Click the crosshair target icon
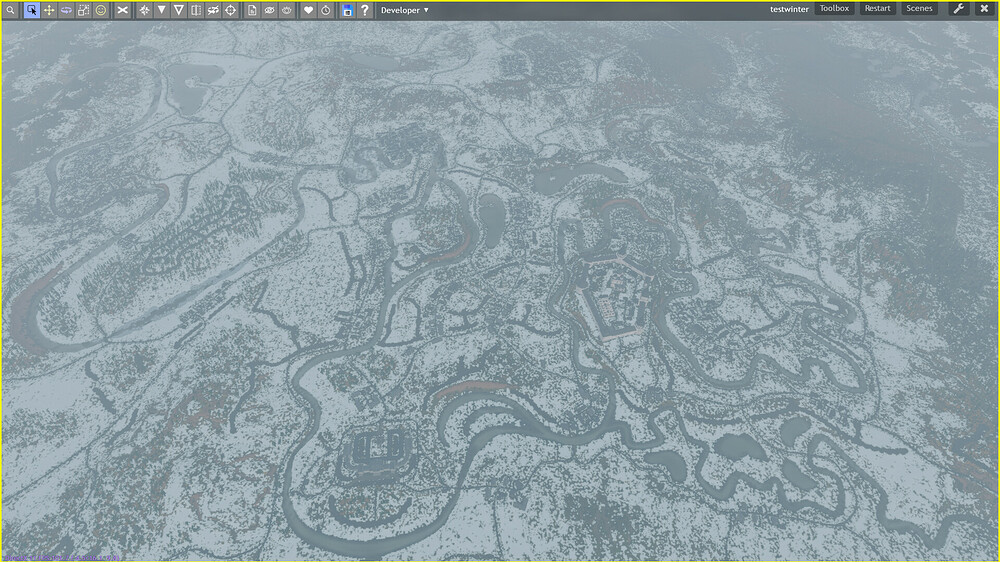1000x562 pixels. (x=230, y=10)
